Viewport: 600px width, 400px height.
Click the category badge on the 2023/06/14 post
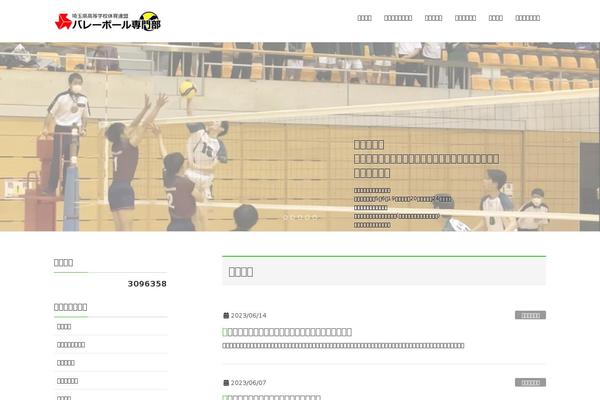click(530, 315)
